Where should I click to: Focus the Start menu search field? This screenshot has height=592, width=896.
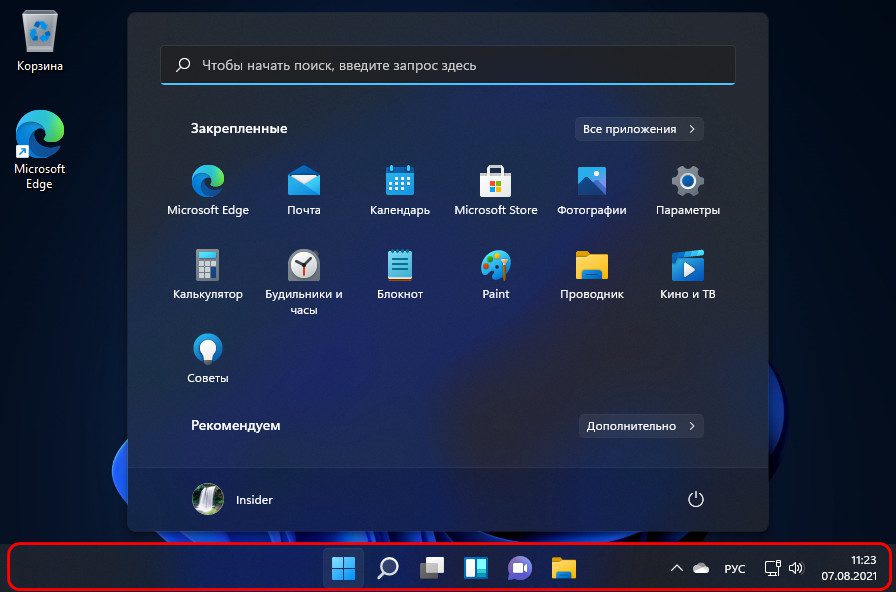point(448,65)
